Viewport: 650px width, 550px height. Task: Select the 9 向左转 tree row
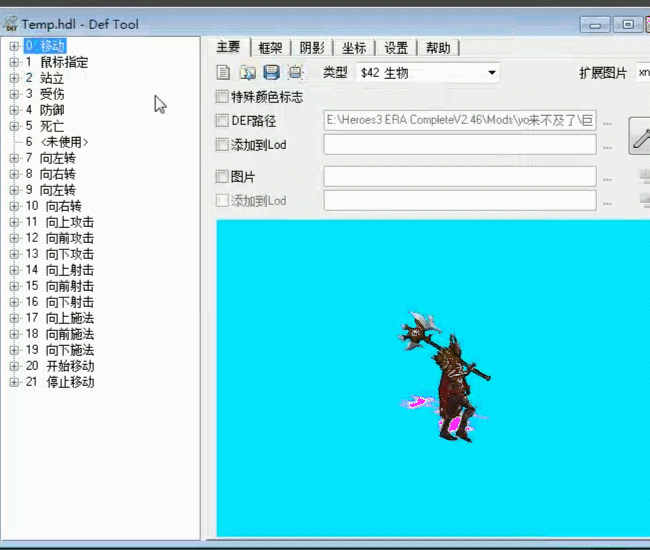coord(51,190)
